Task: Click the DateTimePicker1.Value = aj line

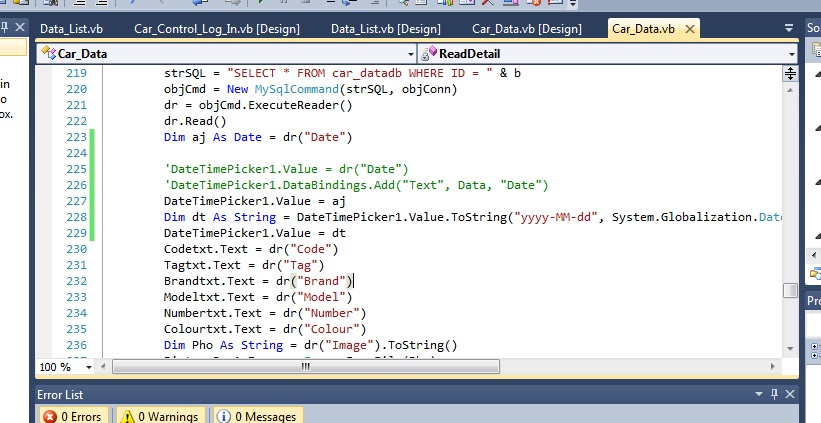Action: 254,202
